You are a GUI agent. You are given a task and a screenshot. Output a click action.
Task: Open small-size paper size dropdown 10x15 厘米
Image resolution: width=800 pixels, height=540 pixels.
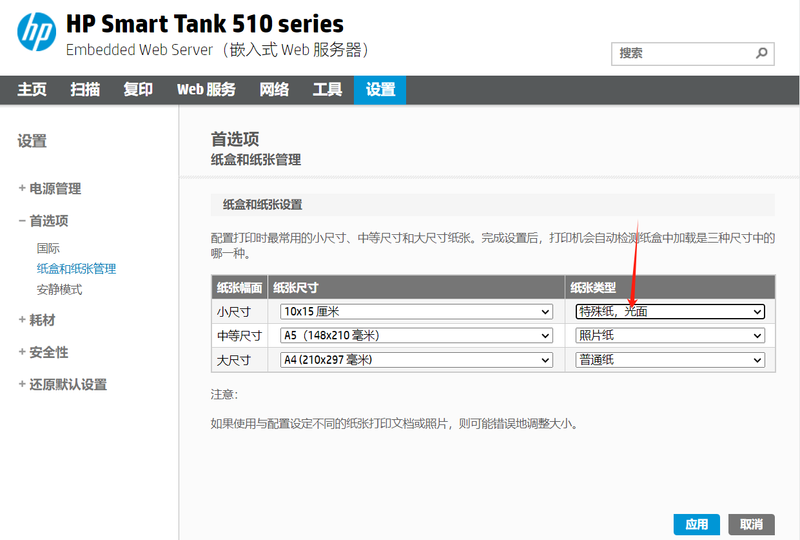416,311
